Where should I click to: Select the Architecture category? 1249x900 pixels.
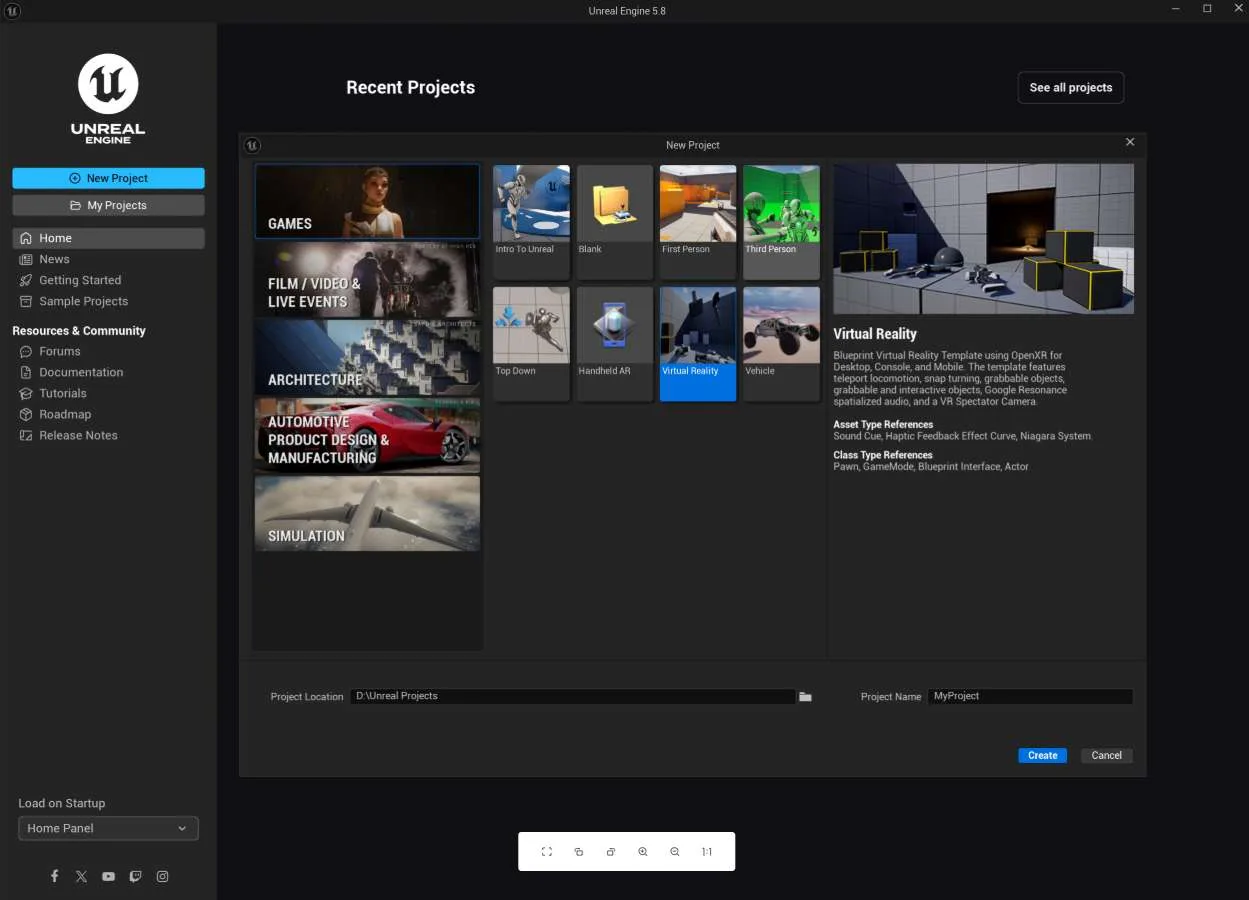(x=367, y=357)
